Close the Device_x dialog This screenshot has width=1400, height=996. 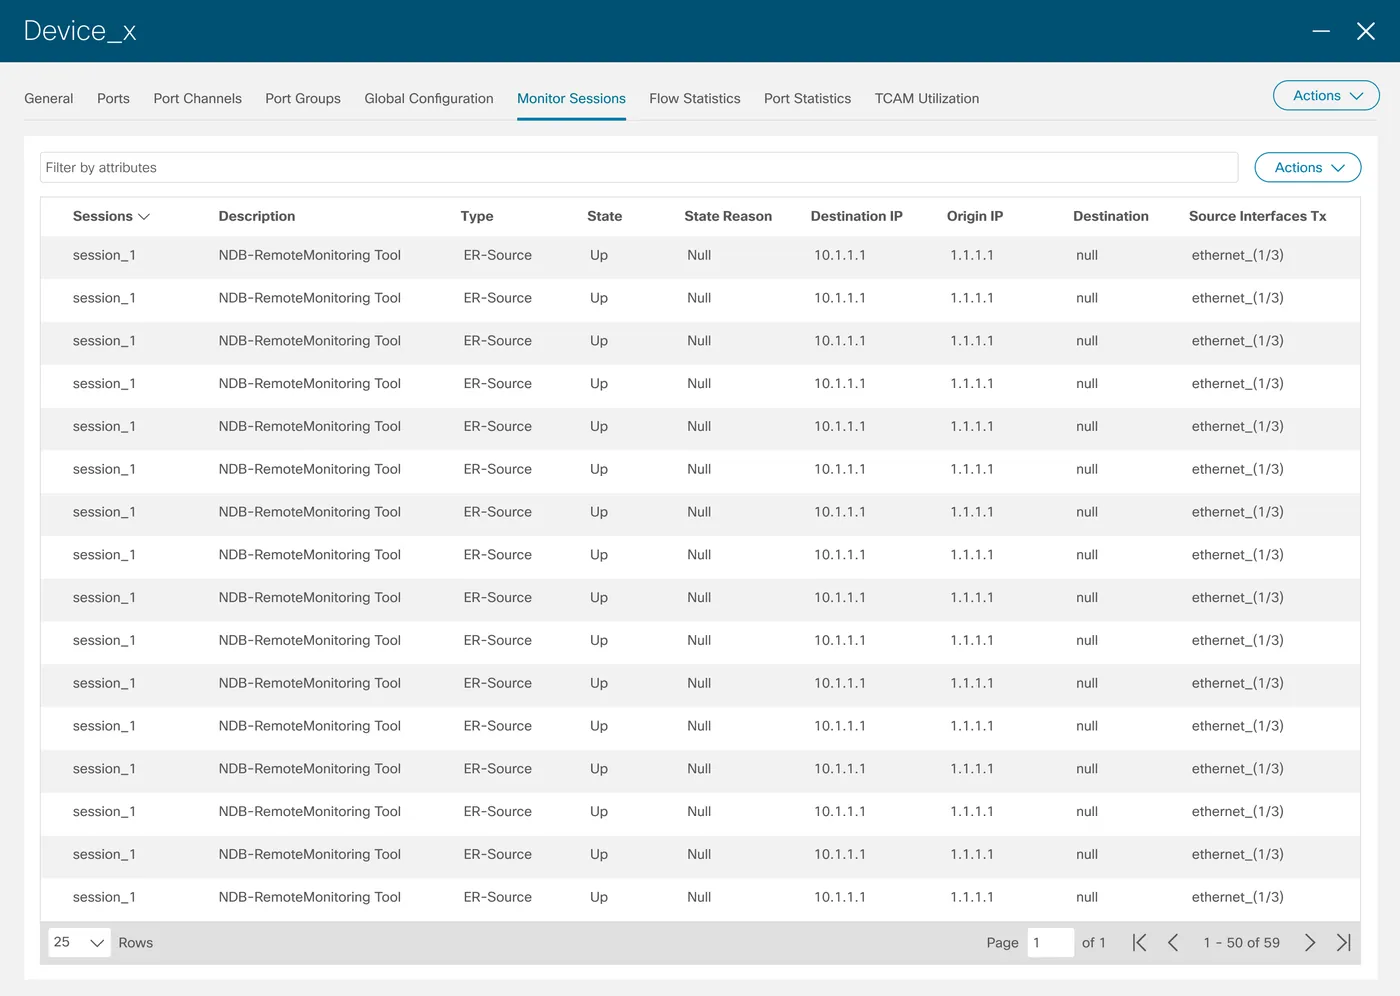(1366, 31)
